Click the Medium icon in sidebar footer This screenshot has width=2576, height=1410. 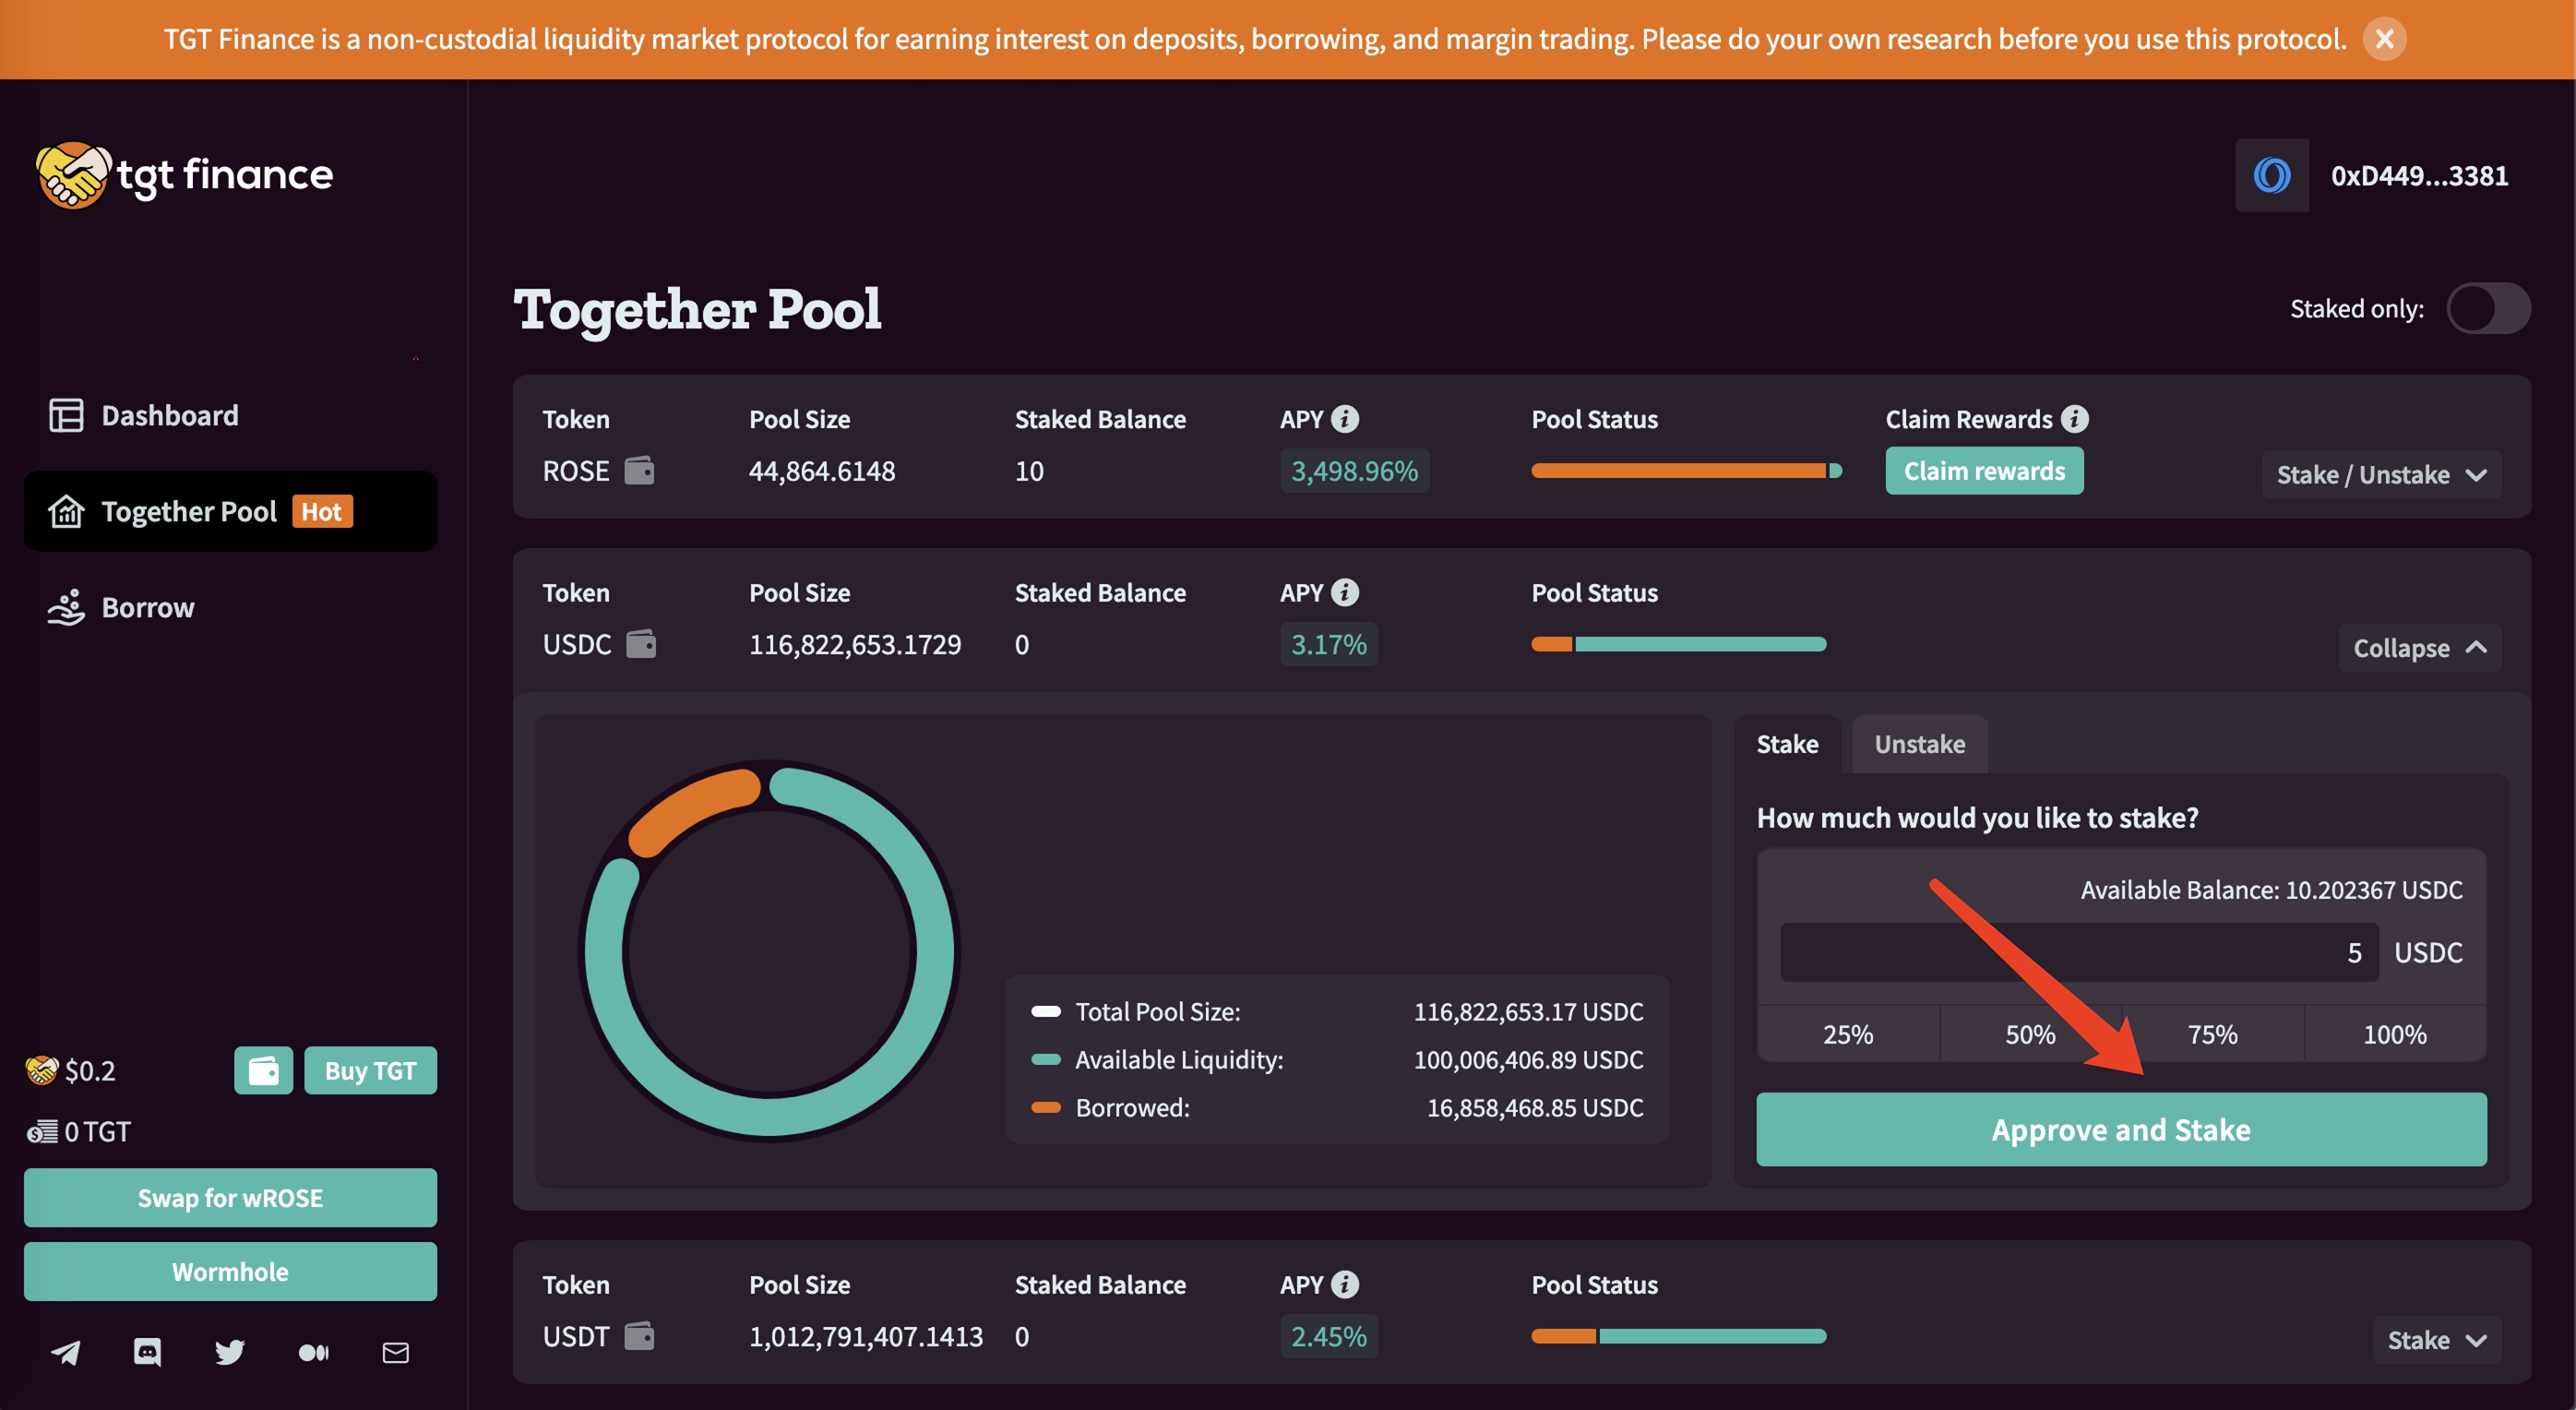(313, 1352)
